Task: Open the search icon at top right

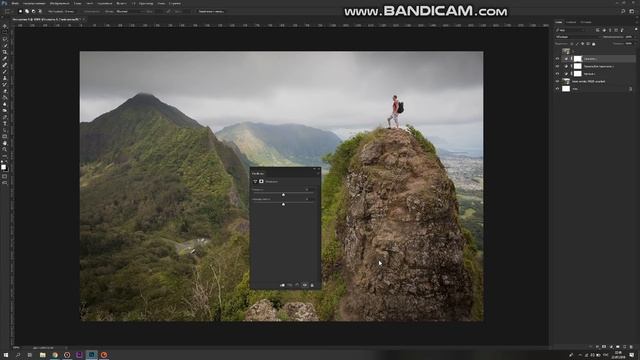Action: pyautogui.click(x=623, y=11)
